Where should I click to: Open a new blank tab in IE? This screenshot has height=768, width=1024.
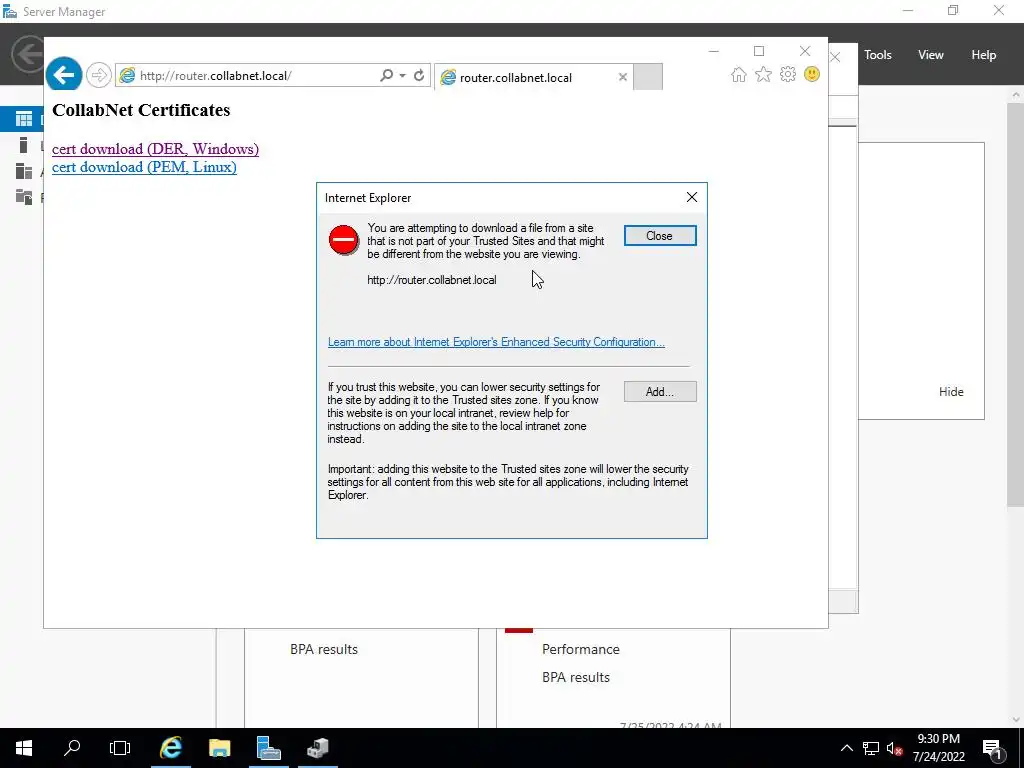coord(648,77)
